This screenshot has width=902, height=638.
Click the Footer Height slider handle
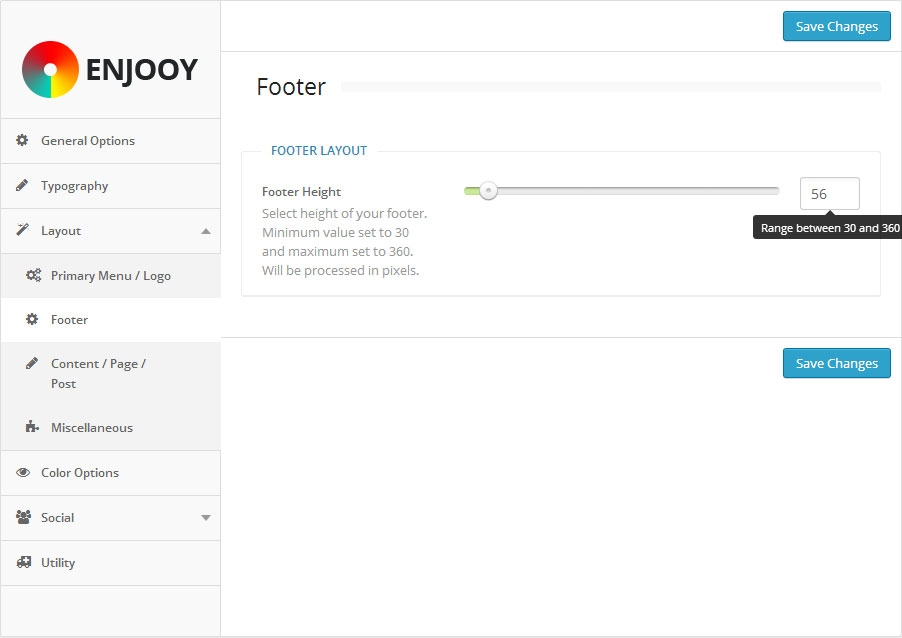(x=488, y=191)
